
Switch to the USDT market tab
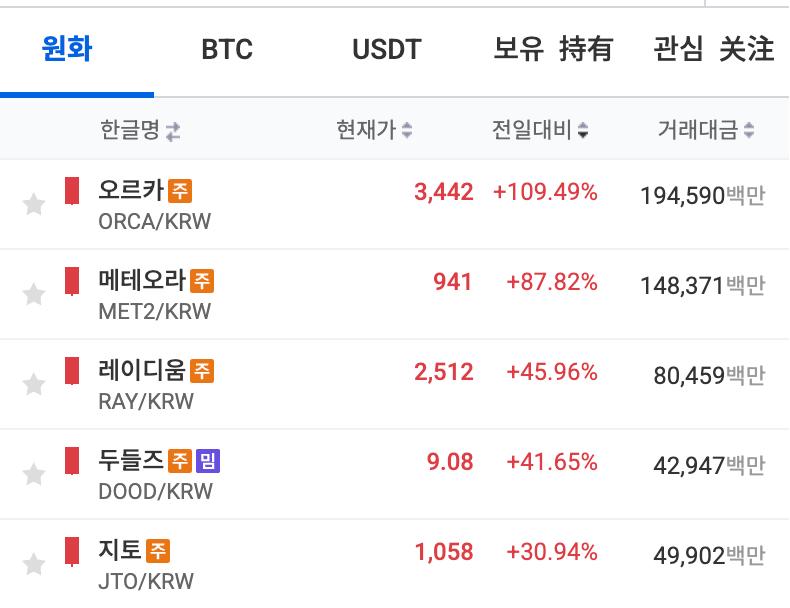click(387, 49)
